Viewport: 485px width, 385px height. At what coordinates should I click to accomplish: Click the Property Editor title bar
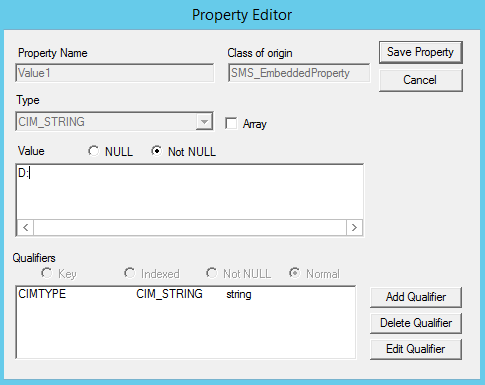[242, 15]
